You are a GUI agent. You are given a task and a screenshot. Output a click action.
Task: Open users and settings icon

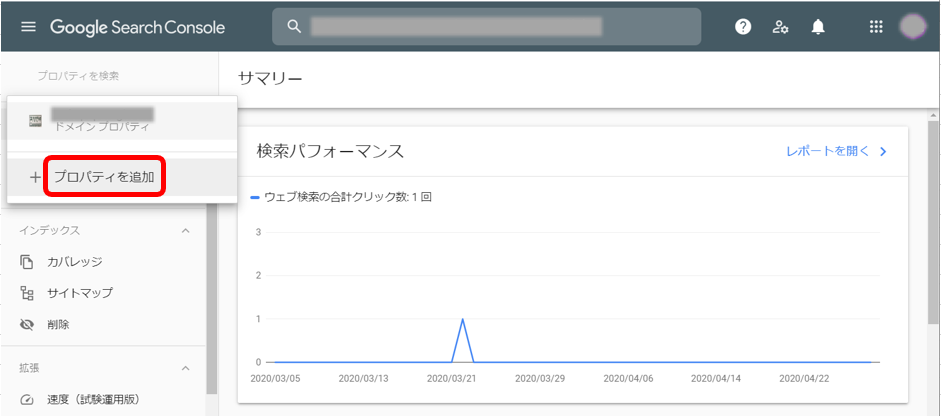(x=780, y=27)
